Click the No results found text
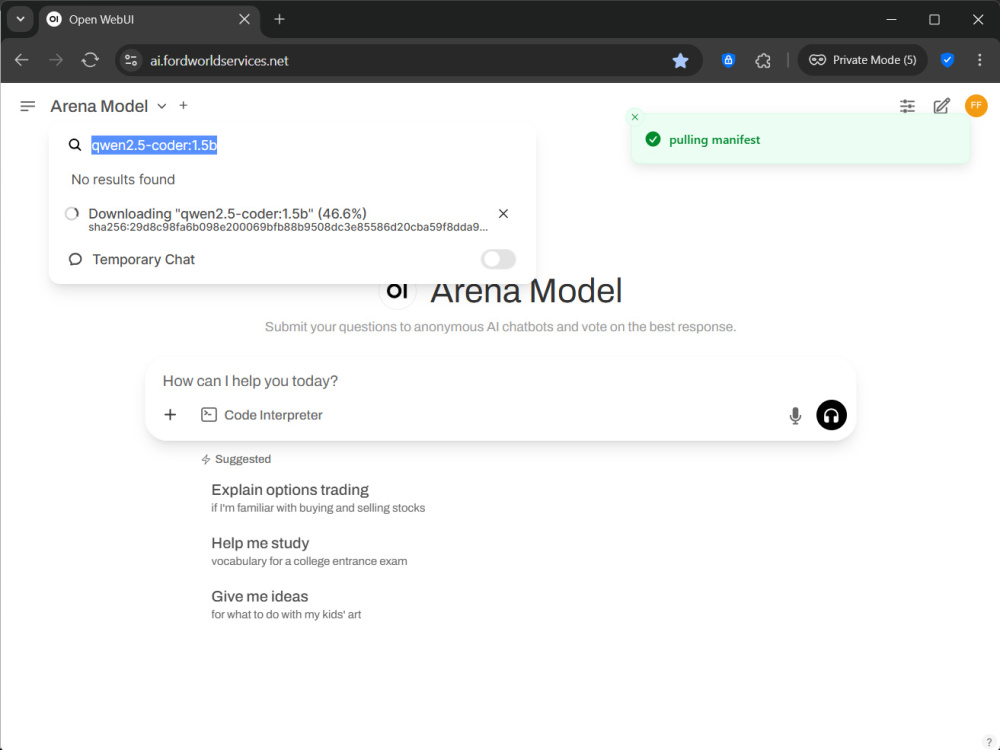 [x=123, y=180]
